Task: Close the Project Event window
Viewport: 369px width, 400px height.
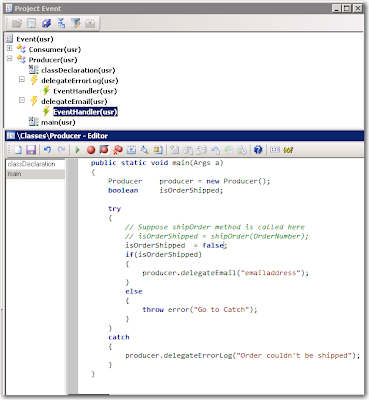Action: pyautogui.click(x=358, y=8)
